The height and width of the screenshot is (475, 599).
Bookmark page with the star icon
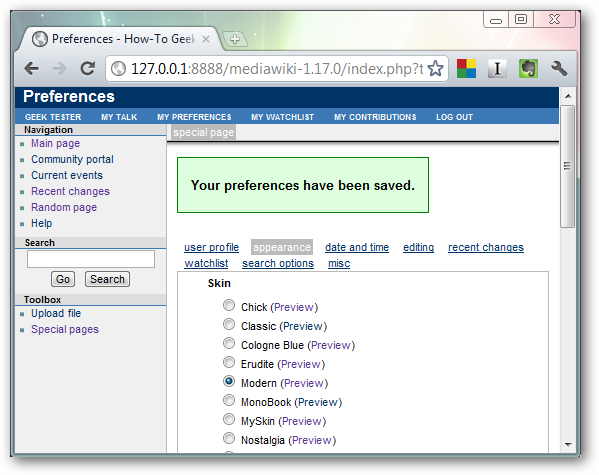[x=435, y=69]
